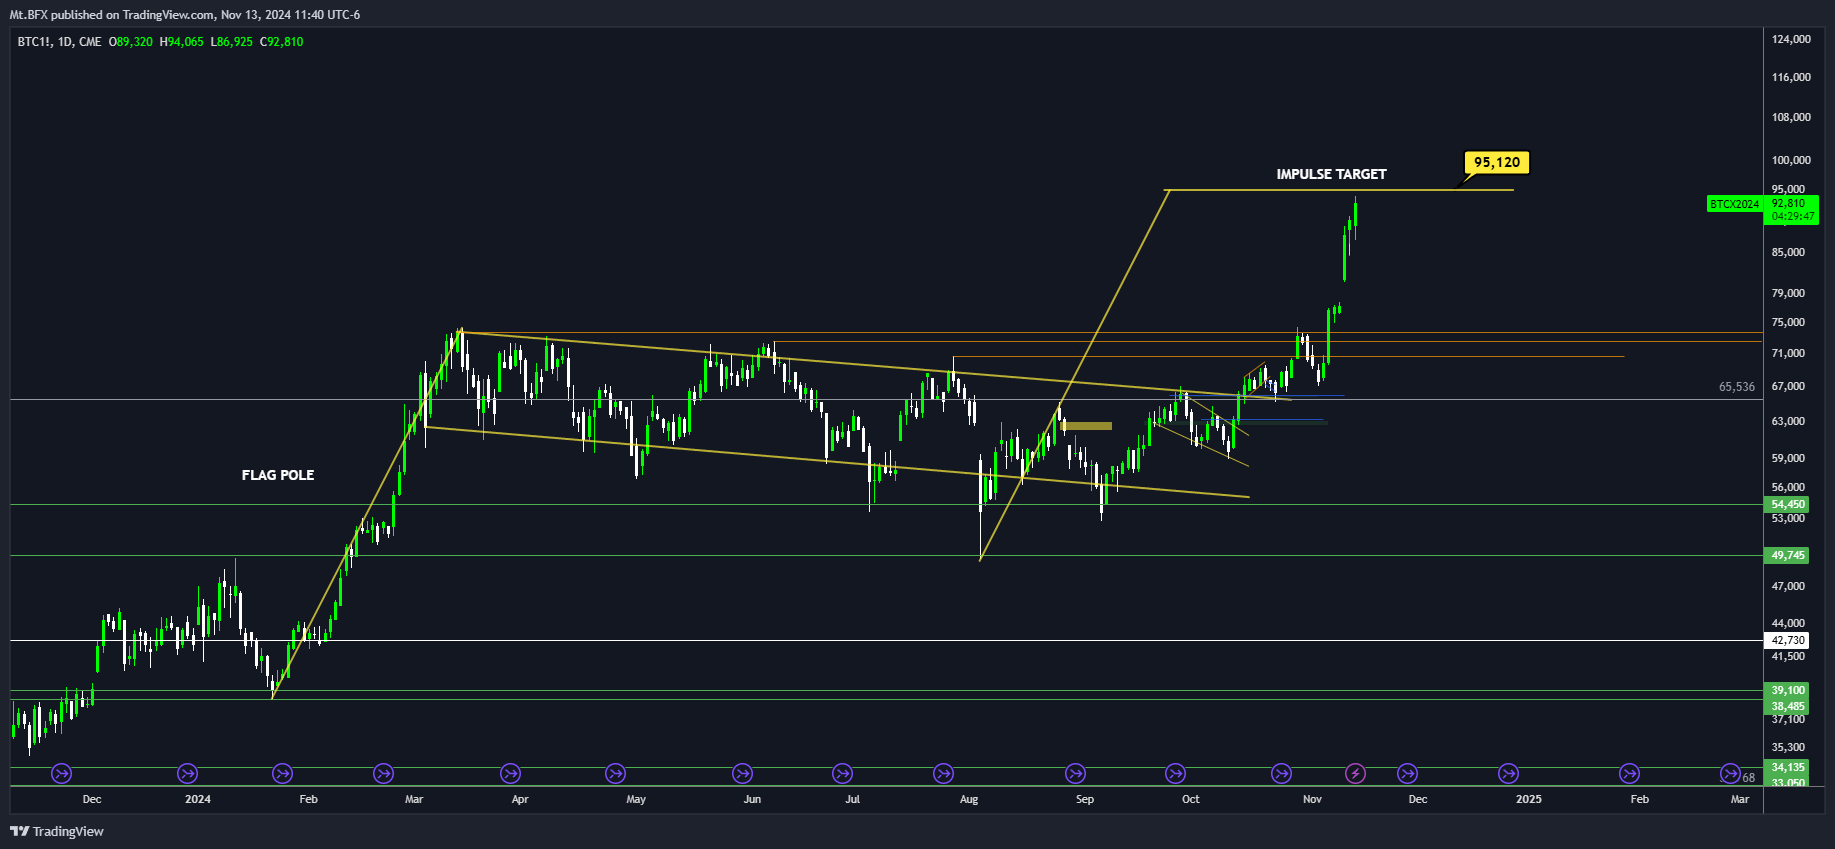The image size is (1835, 849).
Task: Click the event marker above the Sep label
Action: (x=1075, y=773)
